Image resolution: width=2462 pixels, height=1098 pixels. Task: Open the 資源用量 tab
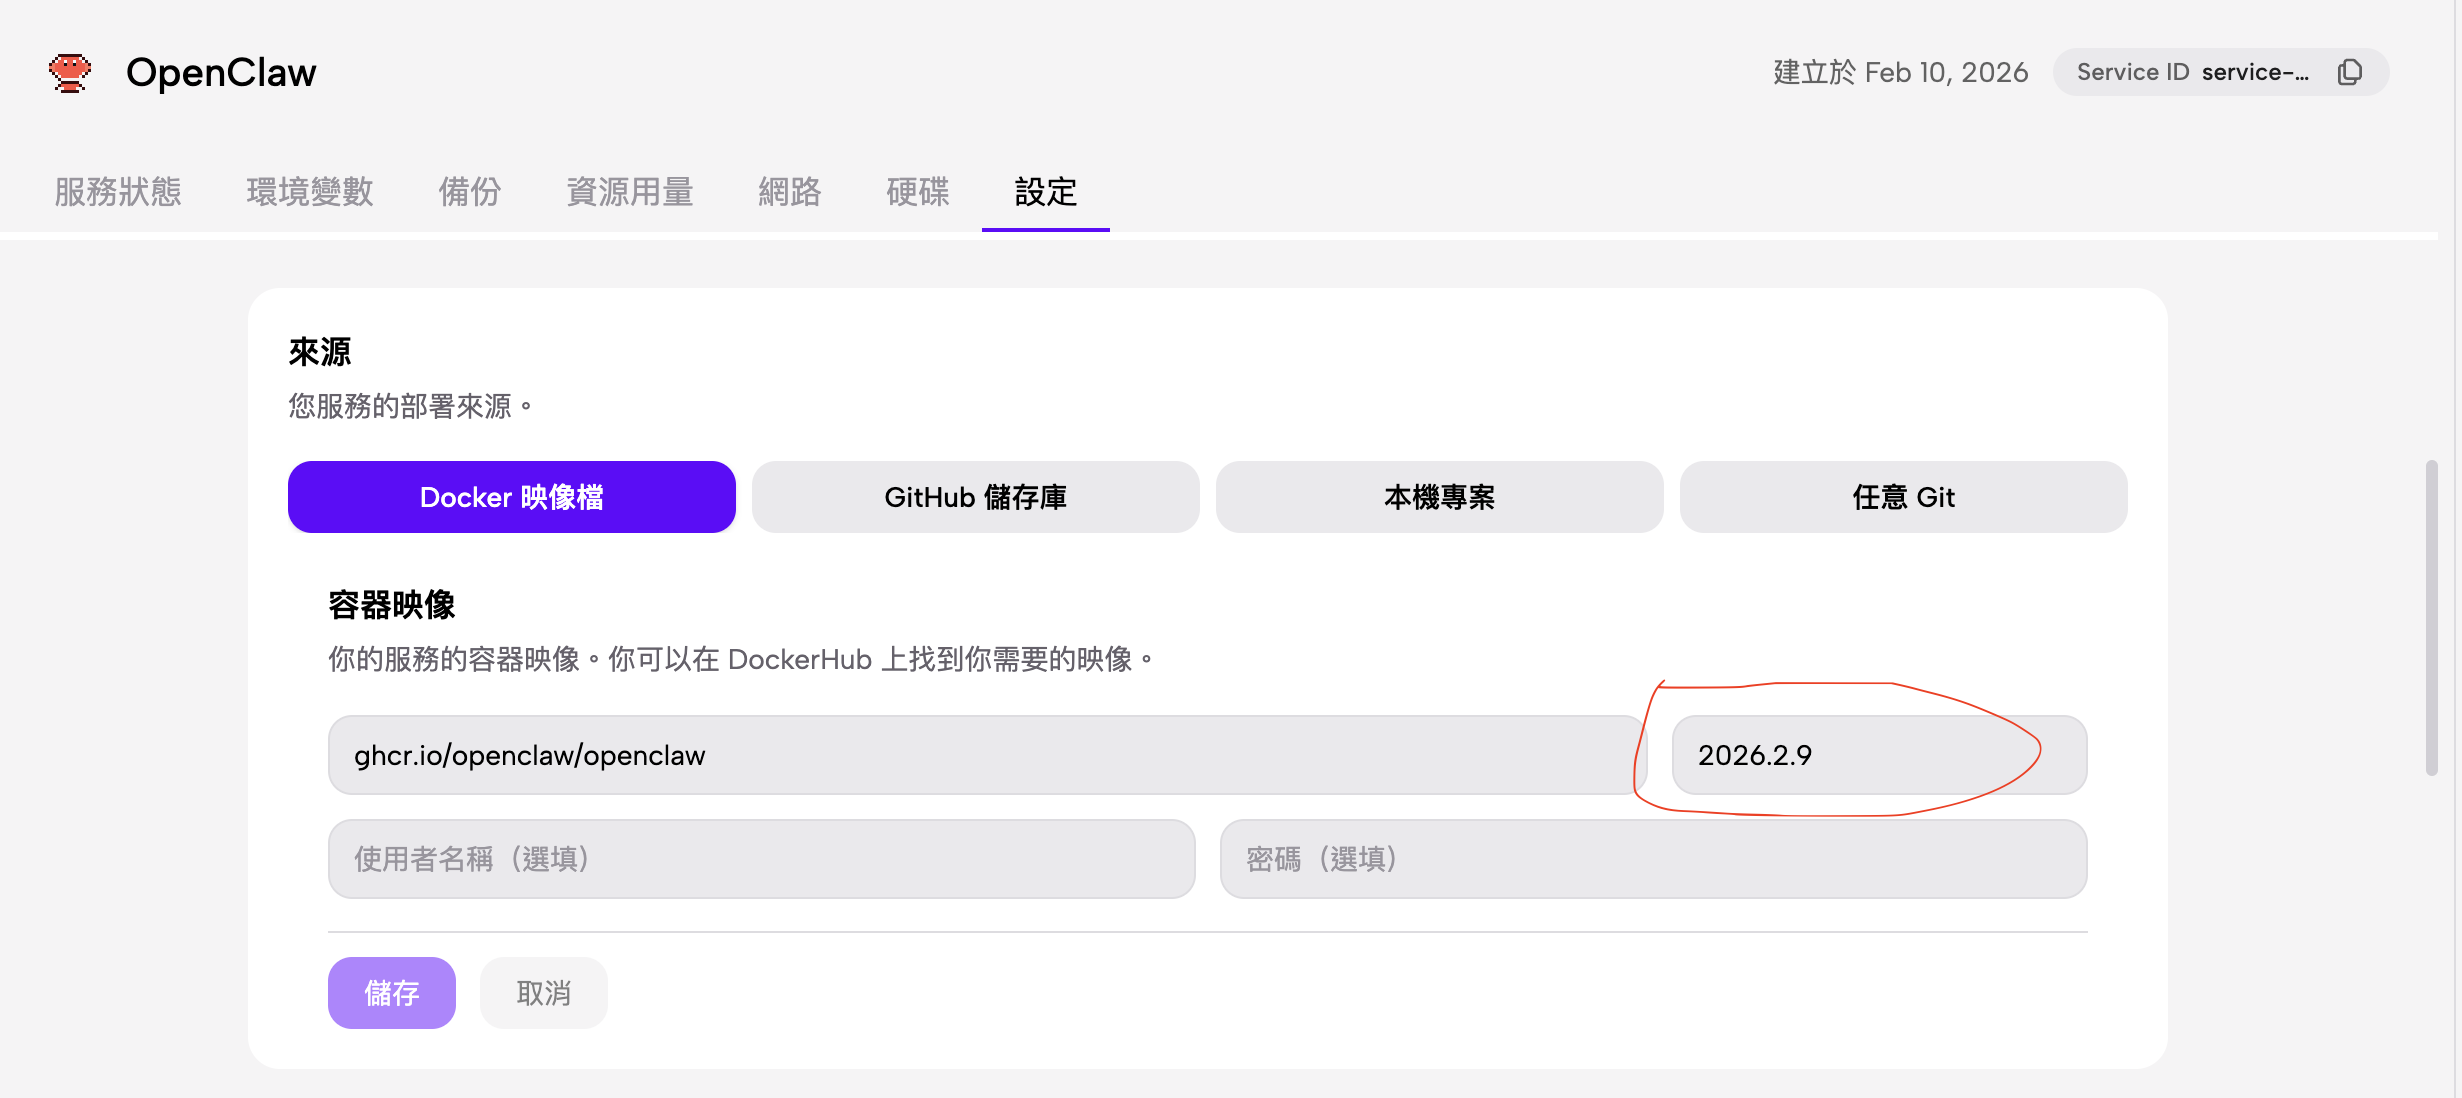[x=630, y=191]
